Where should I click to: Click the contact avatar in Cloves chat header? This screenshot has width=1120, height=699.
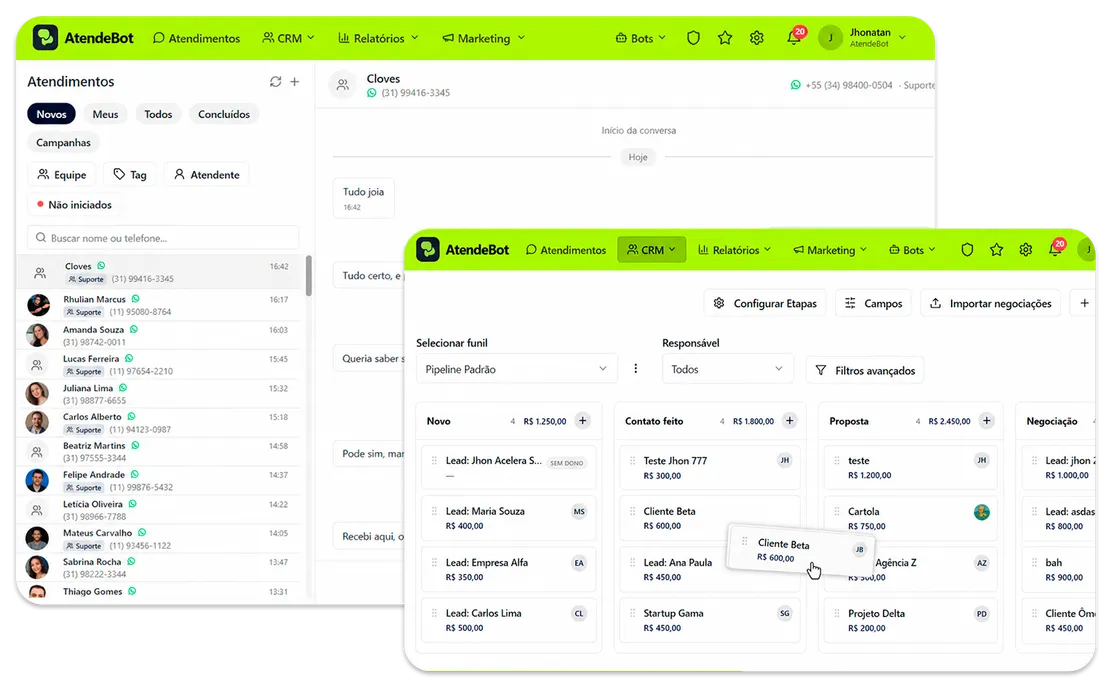click(343, 85)
